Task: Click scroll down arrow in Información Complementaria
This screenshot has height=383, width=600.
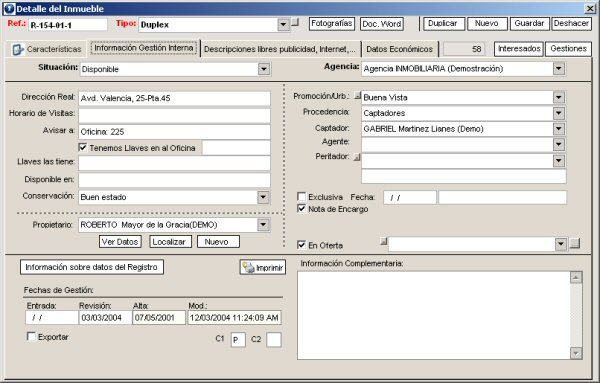Action: [576, 353]
